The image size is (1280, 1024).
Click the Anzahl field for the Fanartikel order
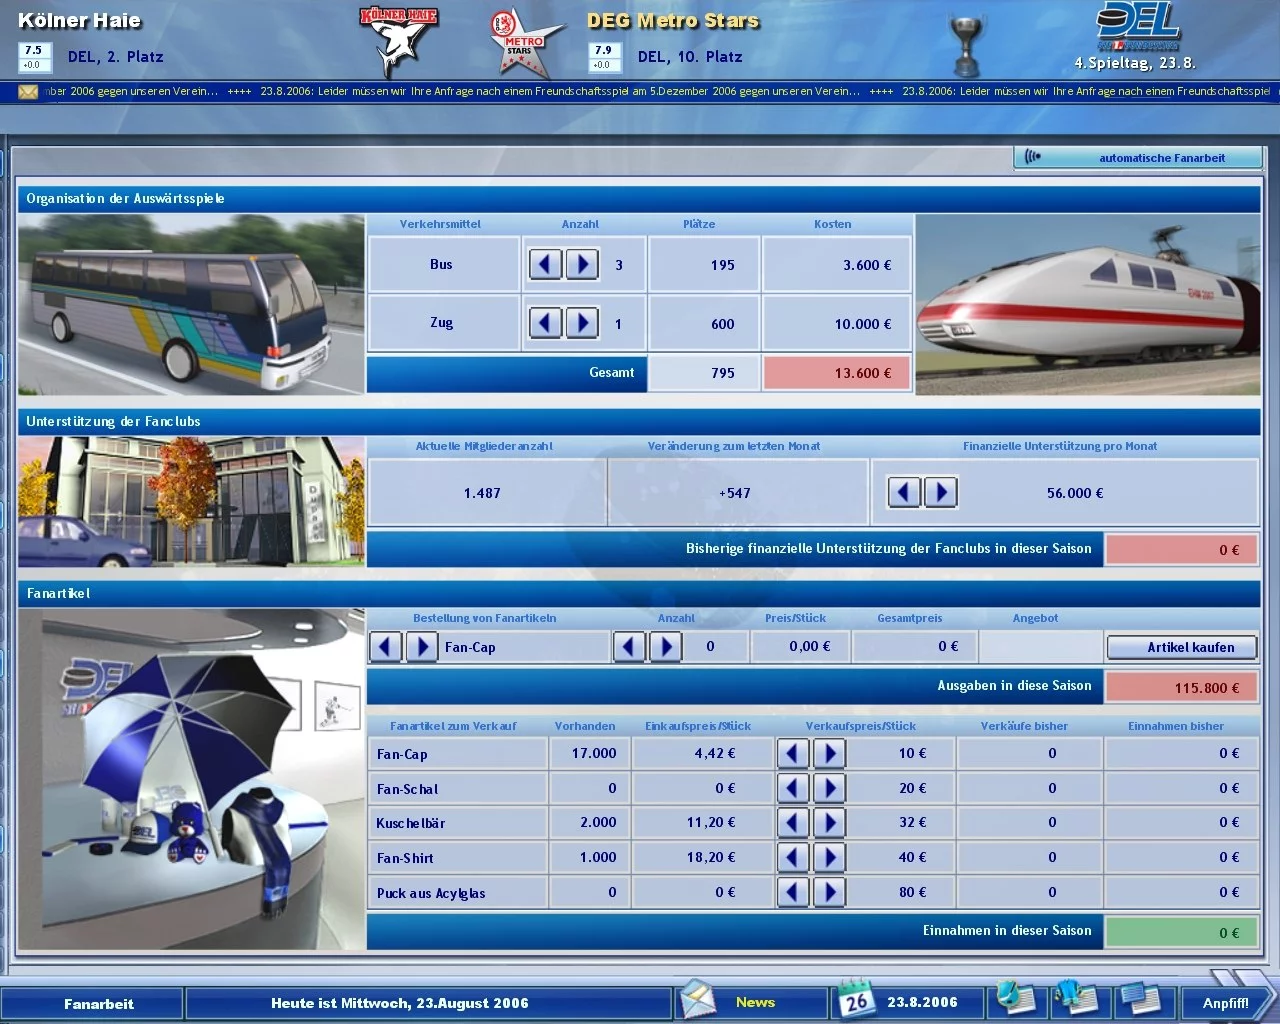(x=711, y=646)
